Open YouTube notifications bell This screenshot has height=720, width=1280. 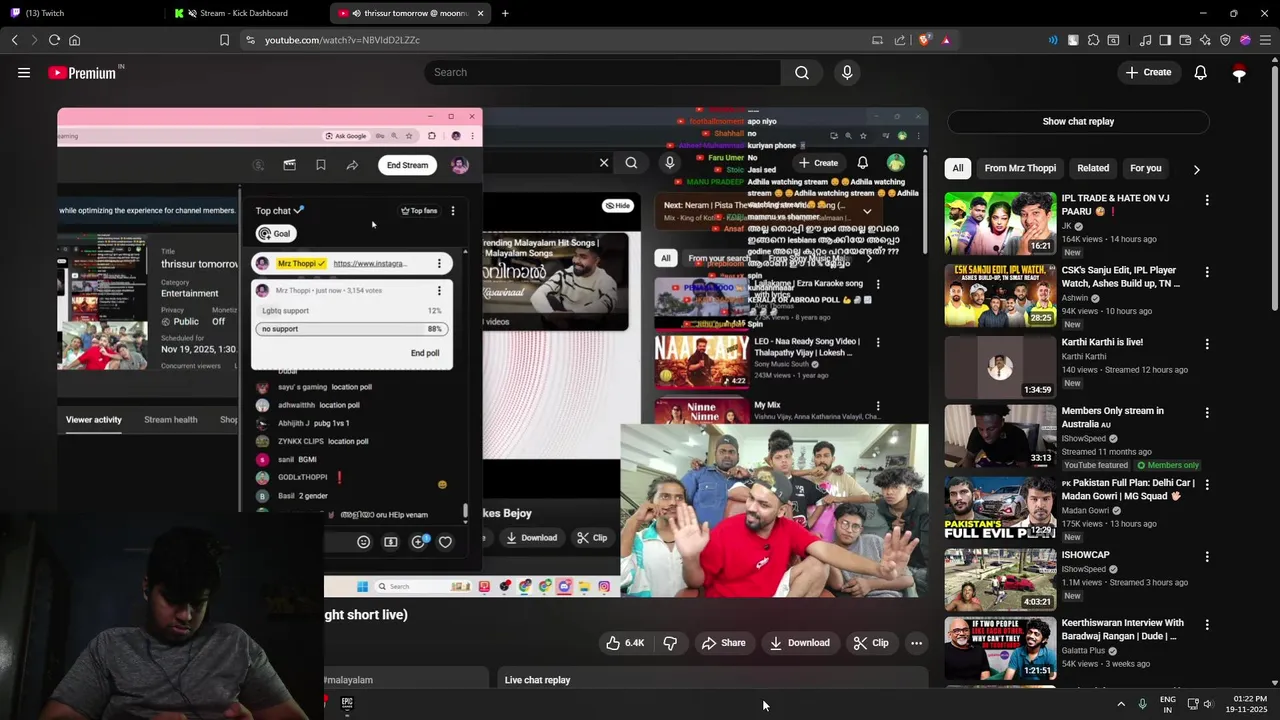(x=1201, y=72)
